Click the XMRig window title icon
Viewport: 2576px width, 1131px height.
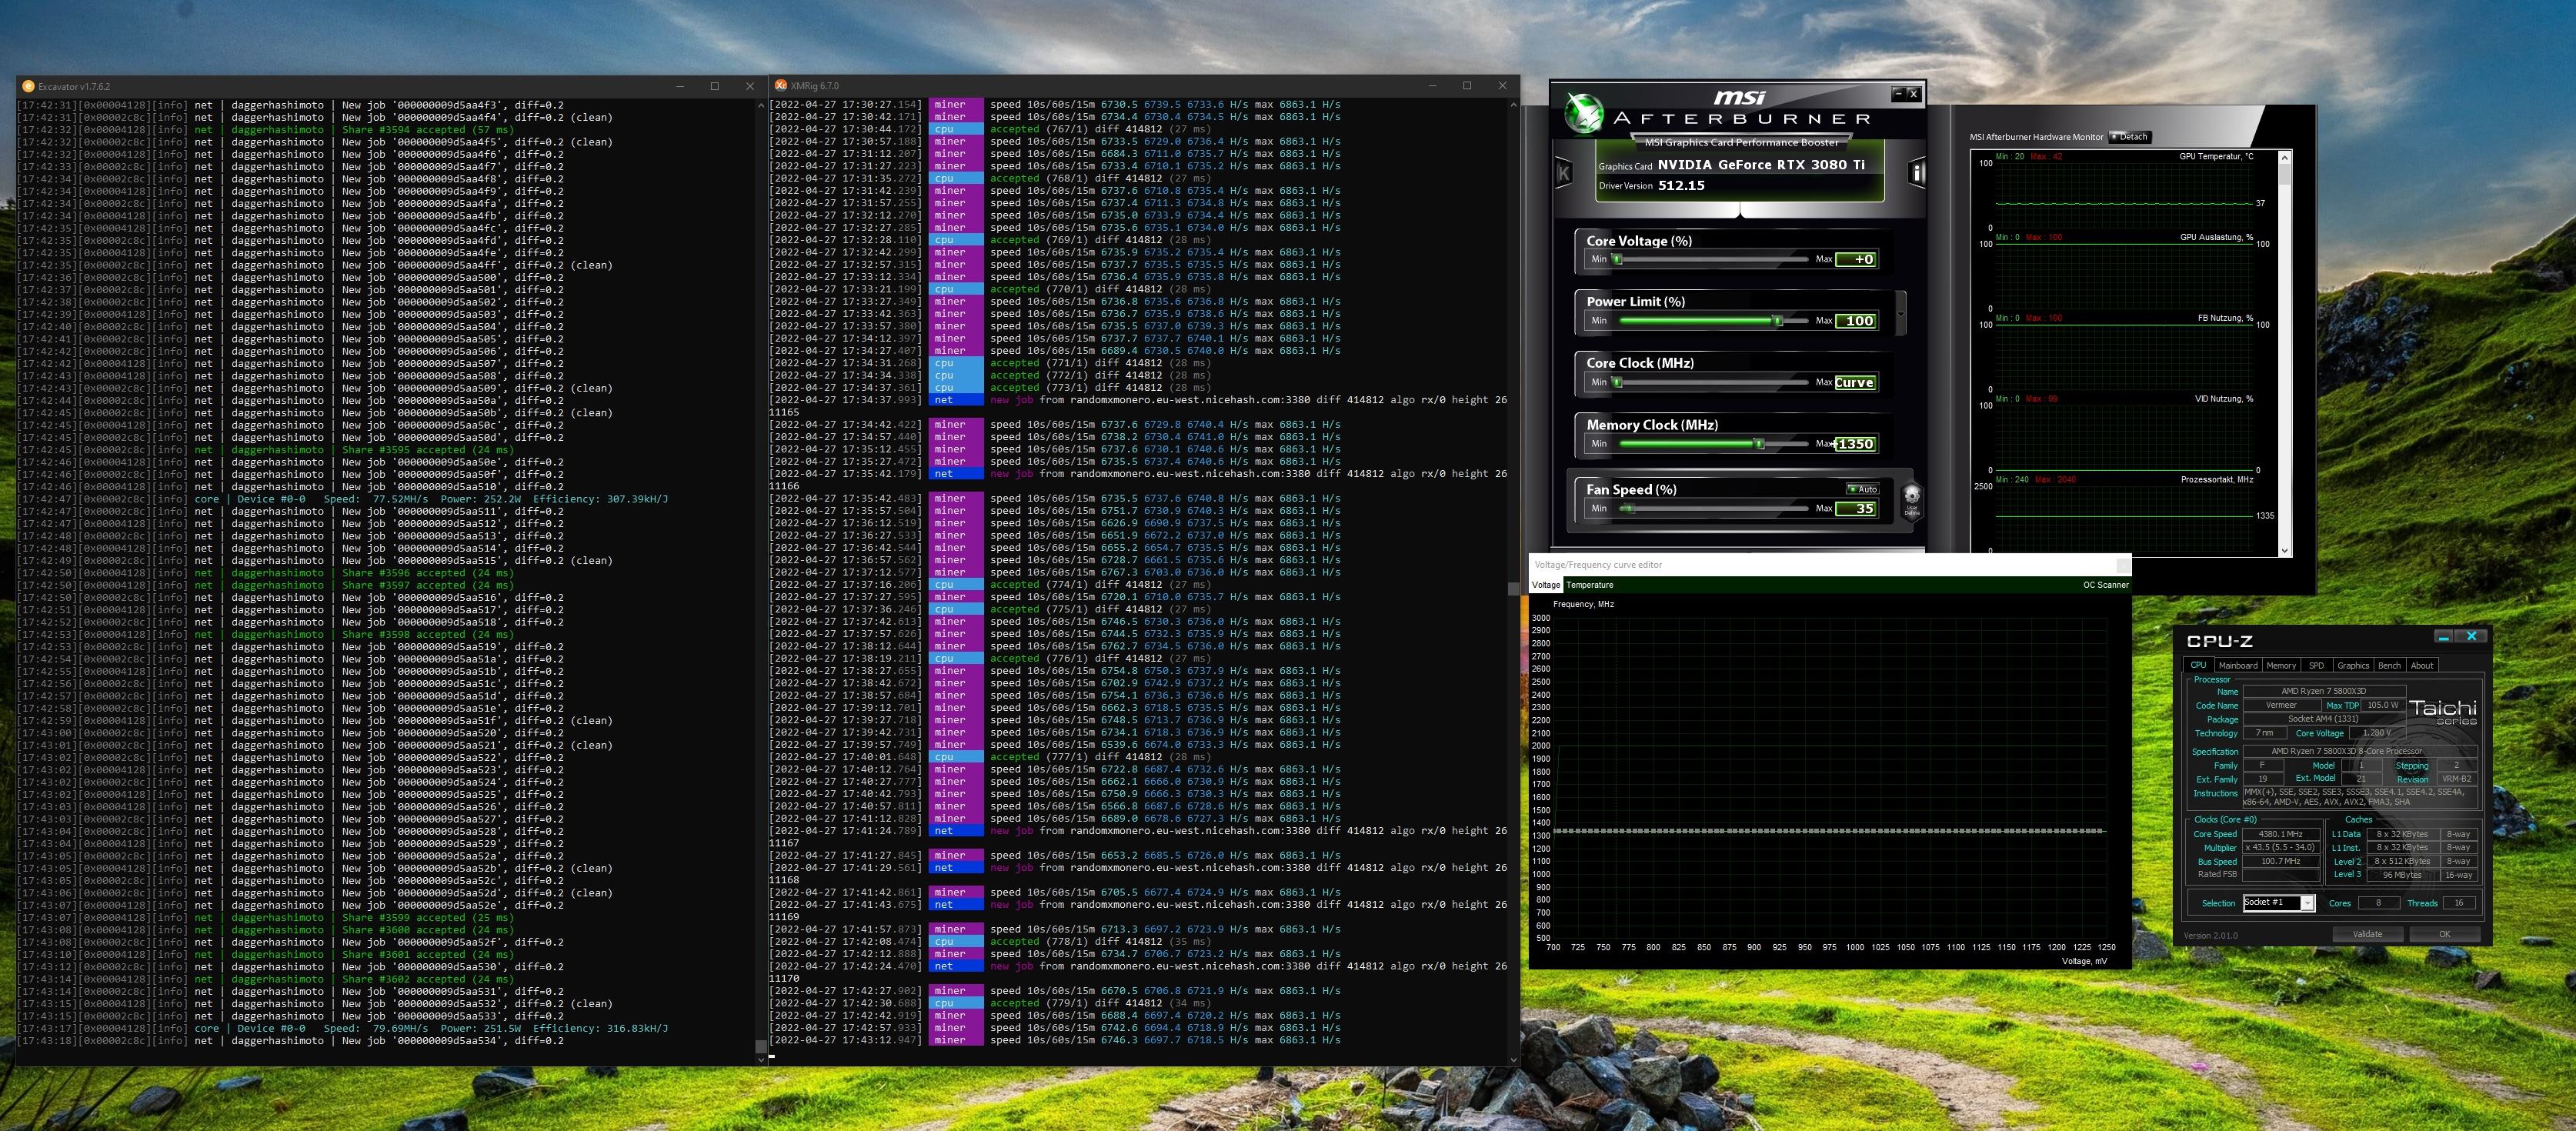coord(780,86)
